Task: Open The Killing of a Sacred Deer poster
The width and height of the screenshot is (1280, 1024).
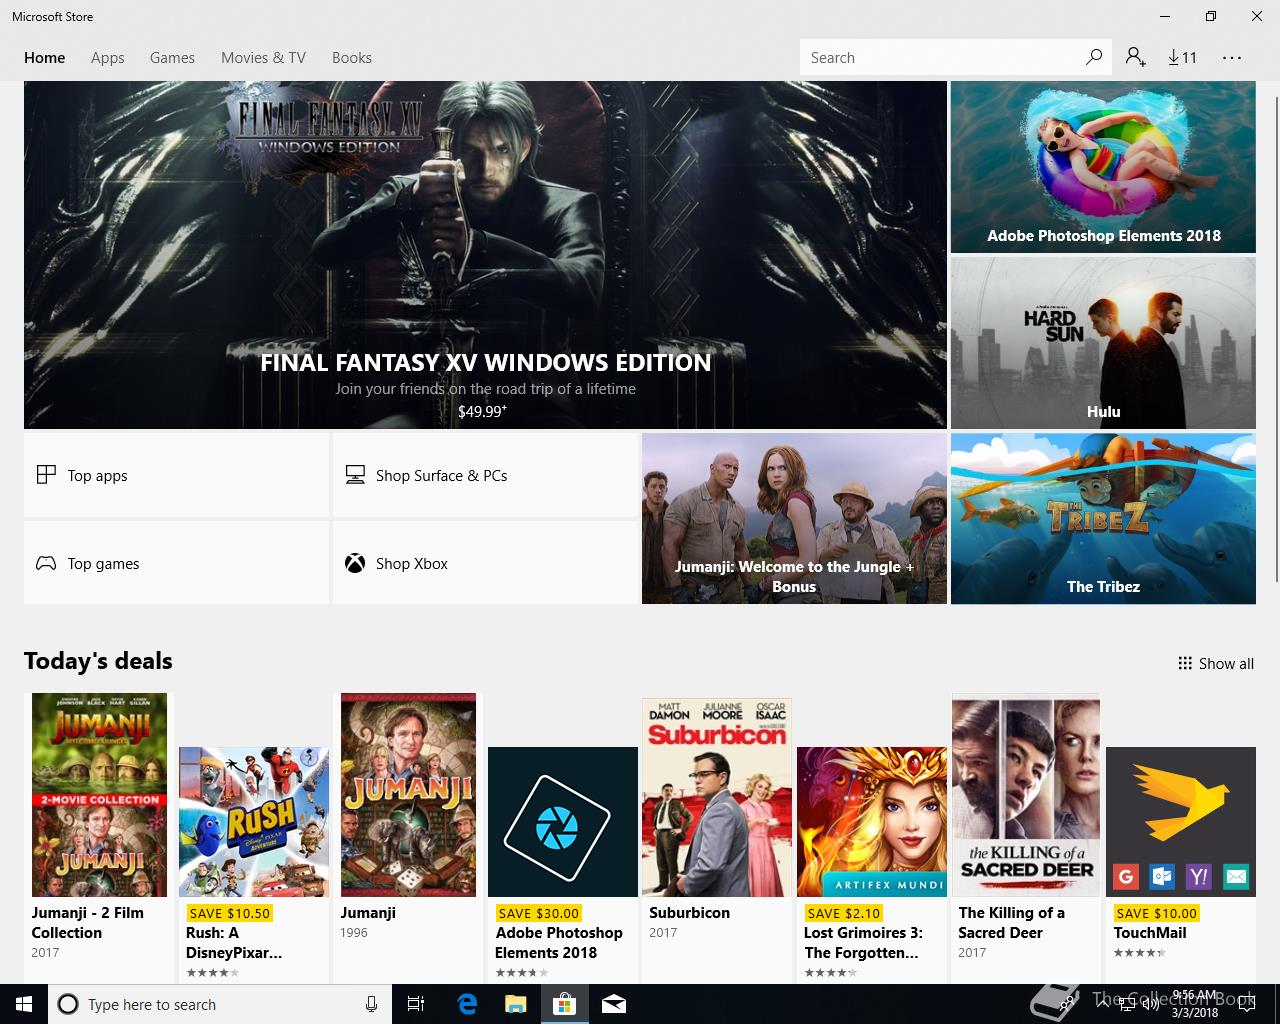Action: 1026,797
